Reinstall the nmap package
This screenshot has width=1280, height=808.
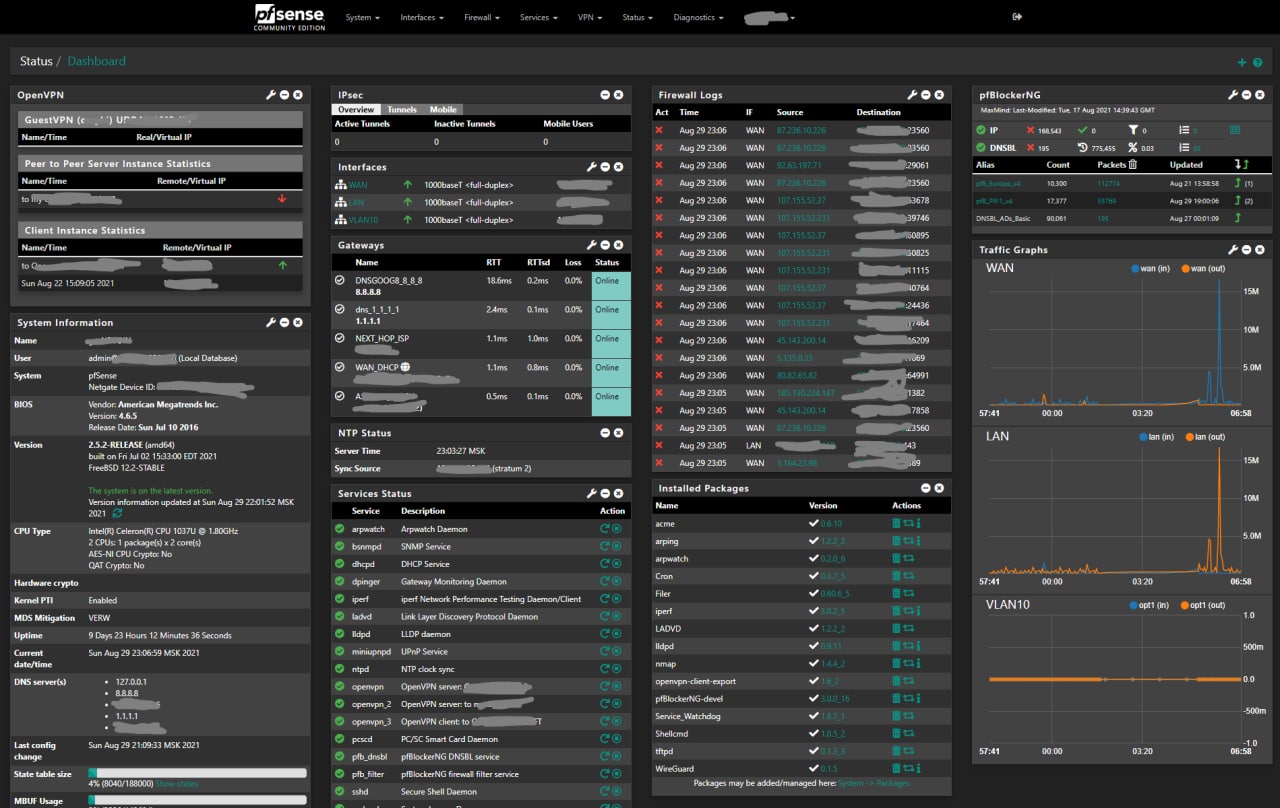[x=908, y=664]
